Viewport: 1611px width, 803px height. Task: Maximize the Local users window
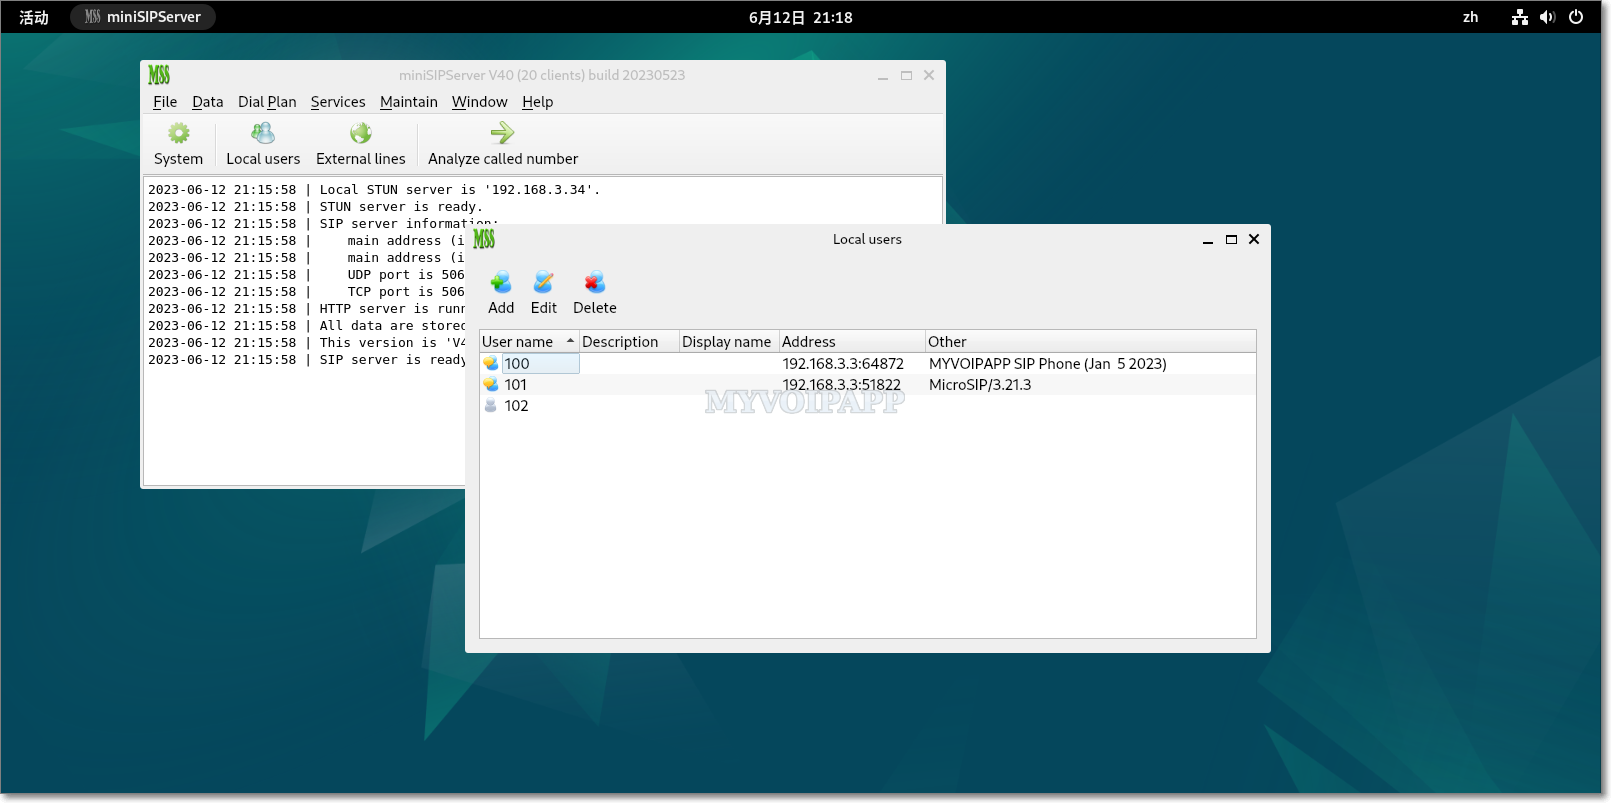[1231, 240]
